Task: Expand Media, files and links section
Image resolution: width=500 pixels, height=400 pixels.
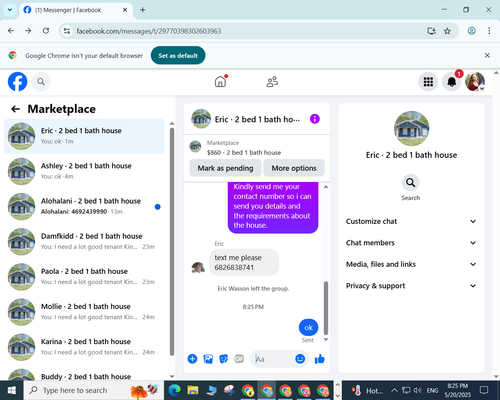Action: click(411, 264)
